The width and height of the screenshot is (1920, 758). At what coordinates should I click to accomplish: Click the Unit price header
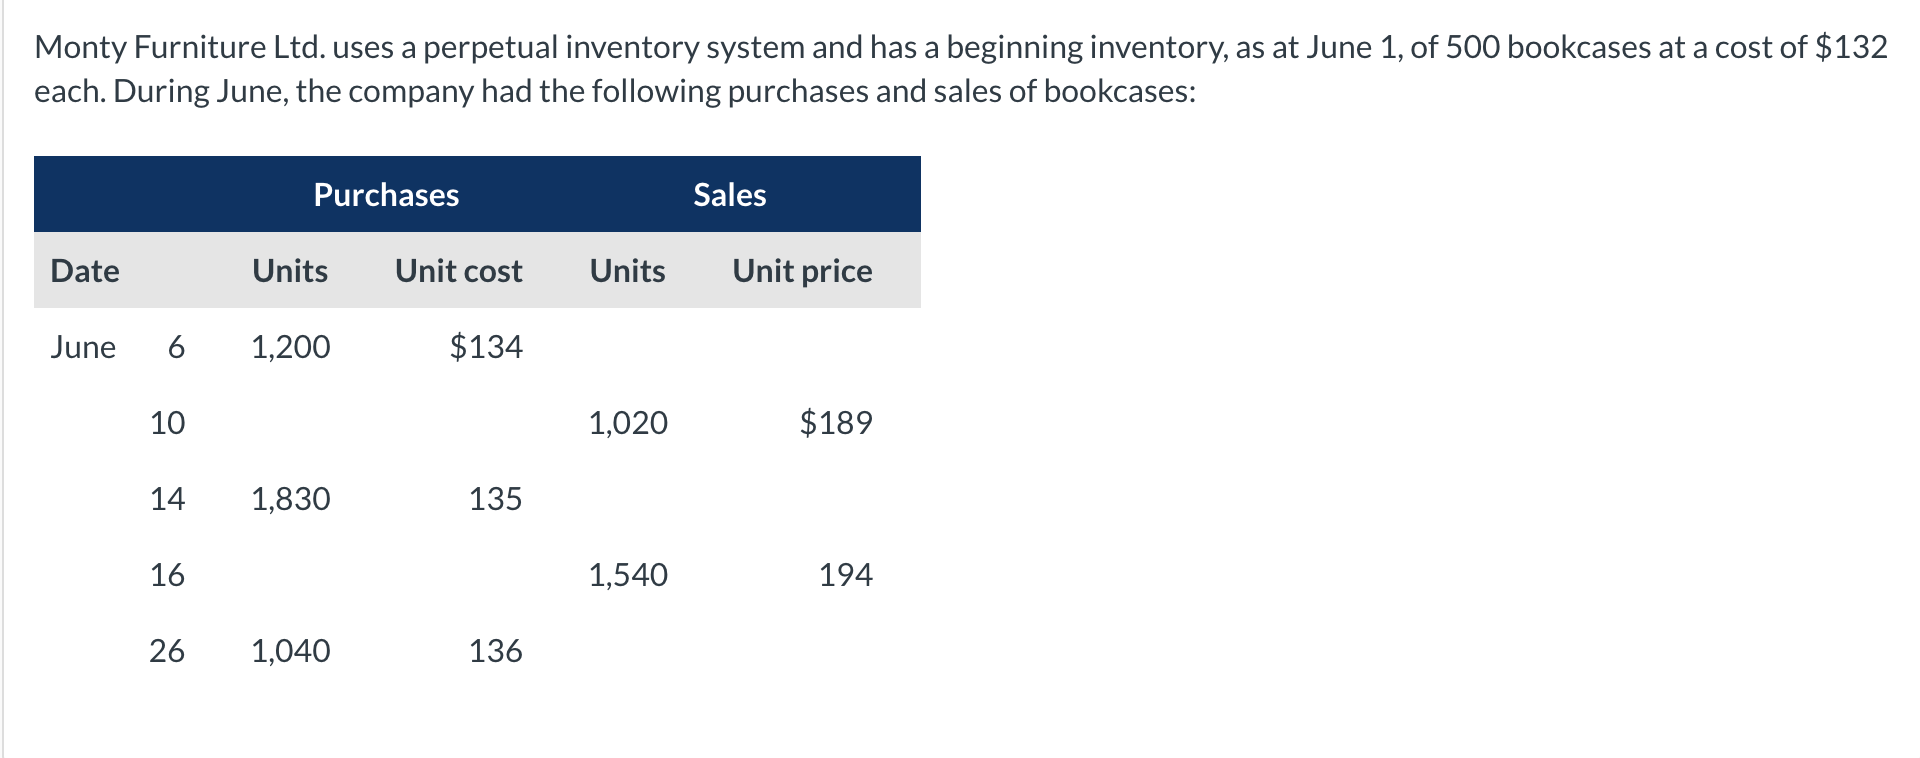802,270
